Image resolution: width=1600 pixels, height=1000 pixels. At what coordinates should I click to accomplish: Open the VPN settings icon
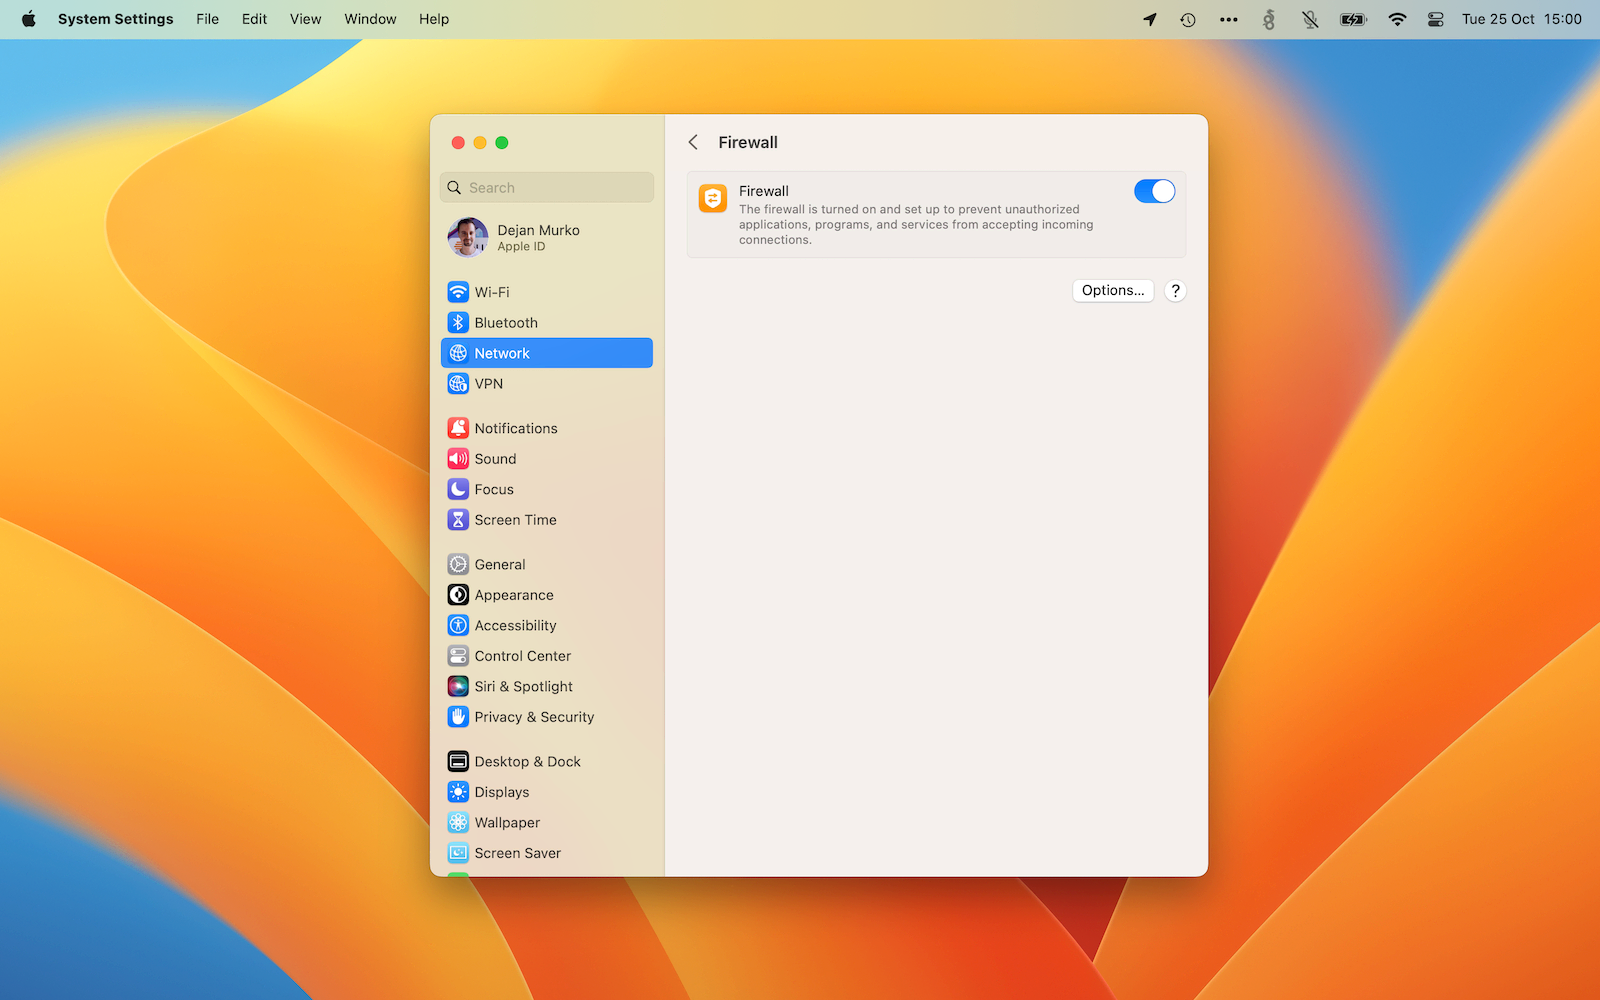click(458, 384)
